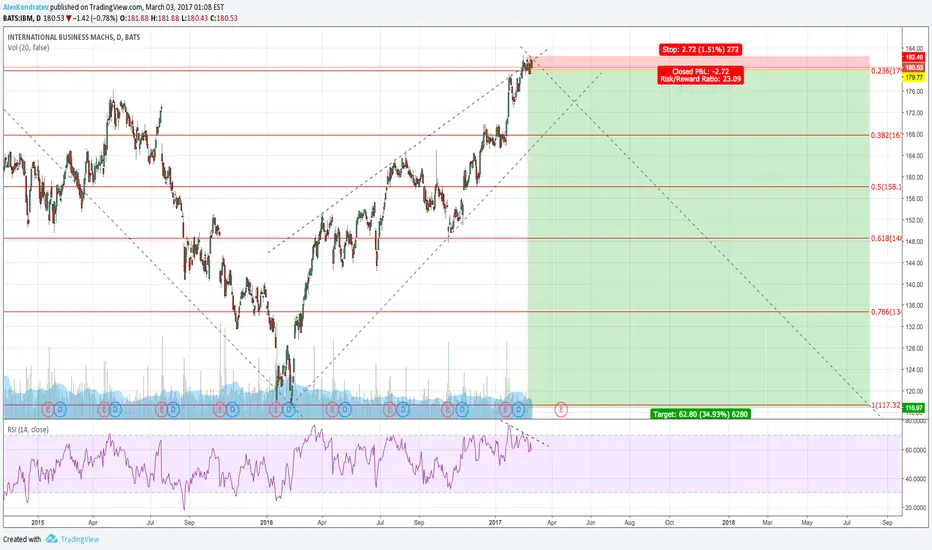
Task: Click the dividend D marker at 2016 low
Action: pos(289,409)
